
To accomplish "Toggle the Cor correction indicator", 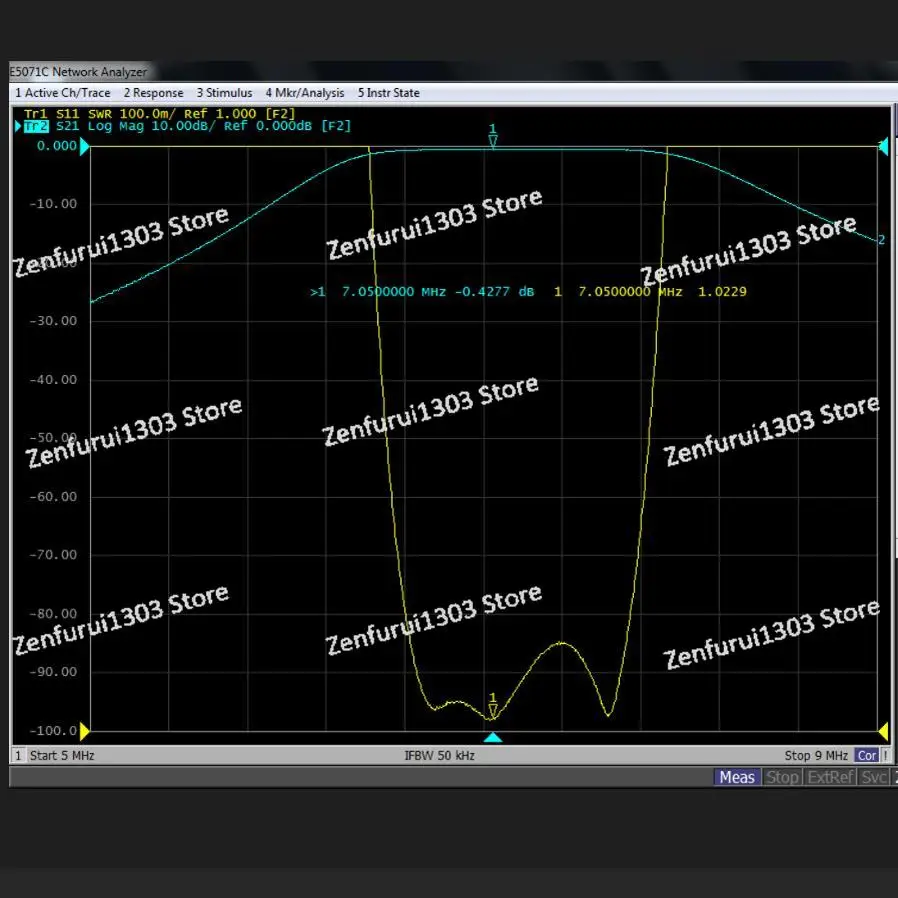I will click(867, 756).
